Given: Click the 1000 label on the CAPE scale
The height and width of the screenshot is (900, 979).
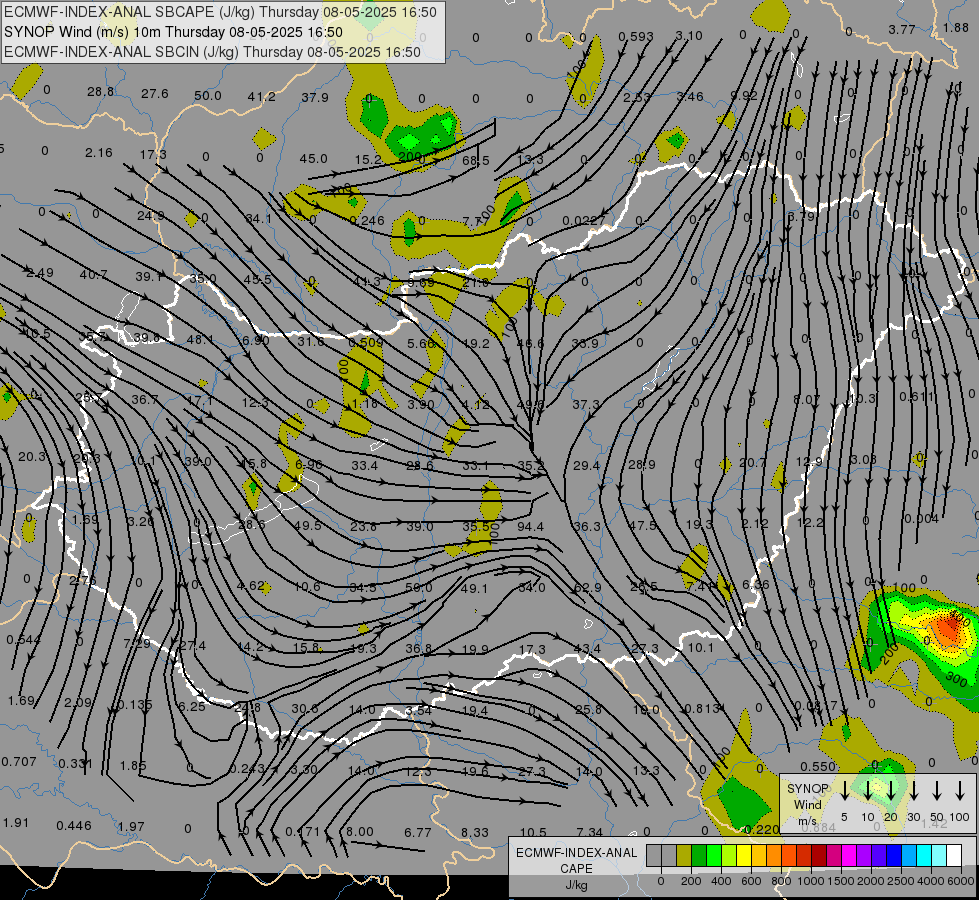Looking at the screenshot, I should pyautogui.click(x=810, y=881).
